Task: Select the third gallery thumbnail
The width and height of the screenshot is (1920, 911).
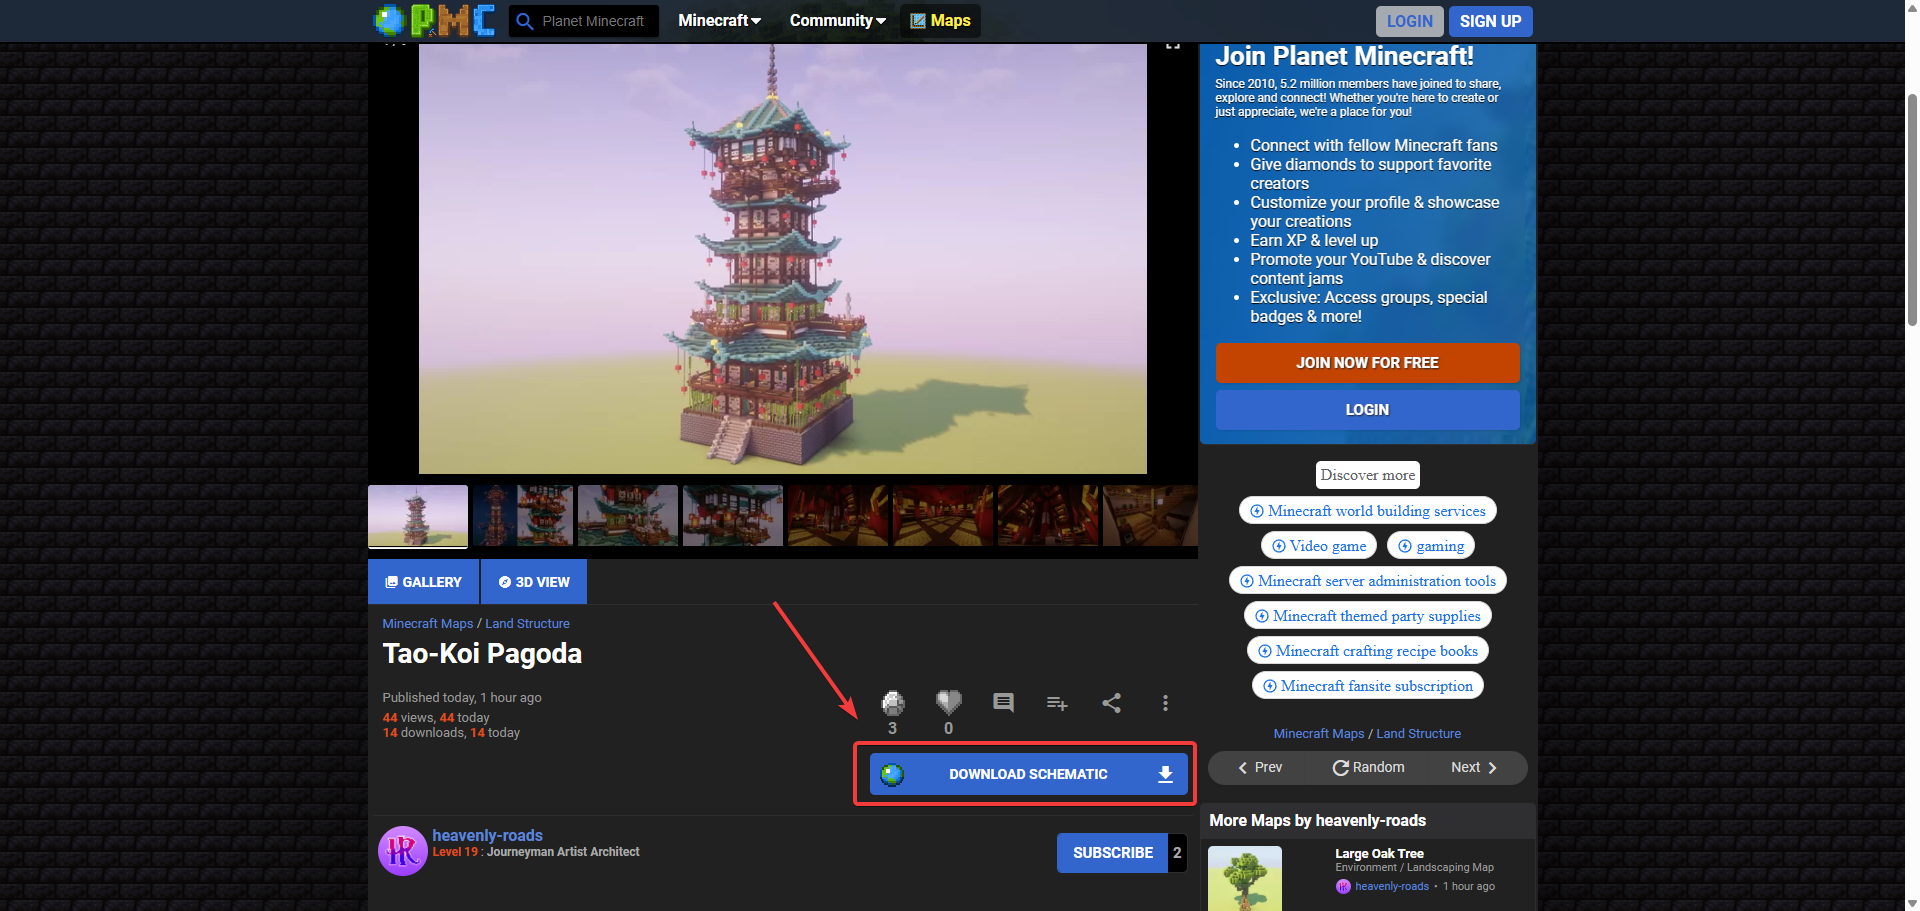Action: click(x=628, y=516)
